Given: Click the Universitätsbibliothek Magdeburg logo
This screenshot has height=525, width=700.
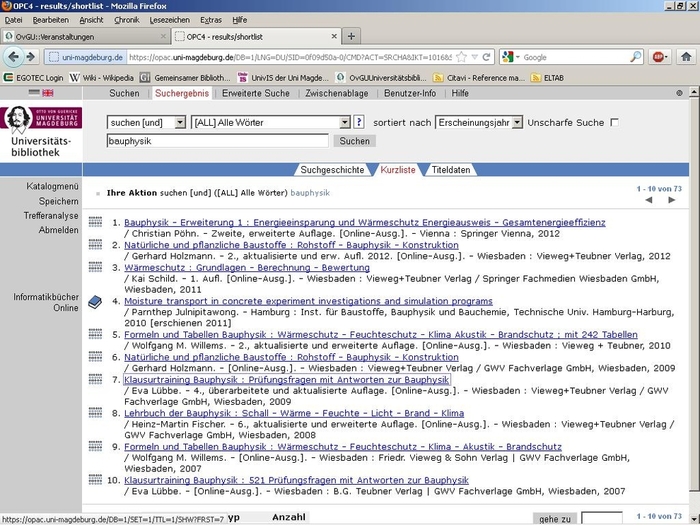Looking at the screenshot, I should pos(41,132).
